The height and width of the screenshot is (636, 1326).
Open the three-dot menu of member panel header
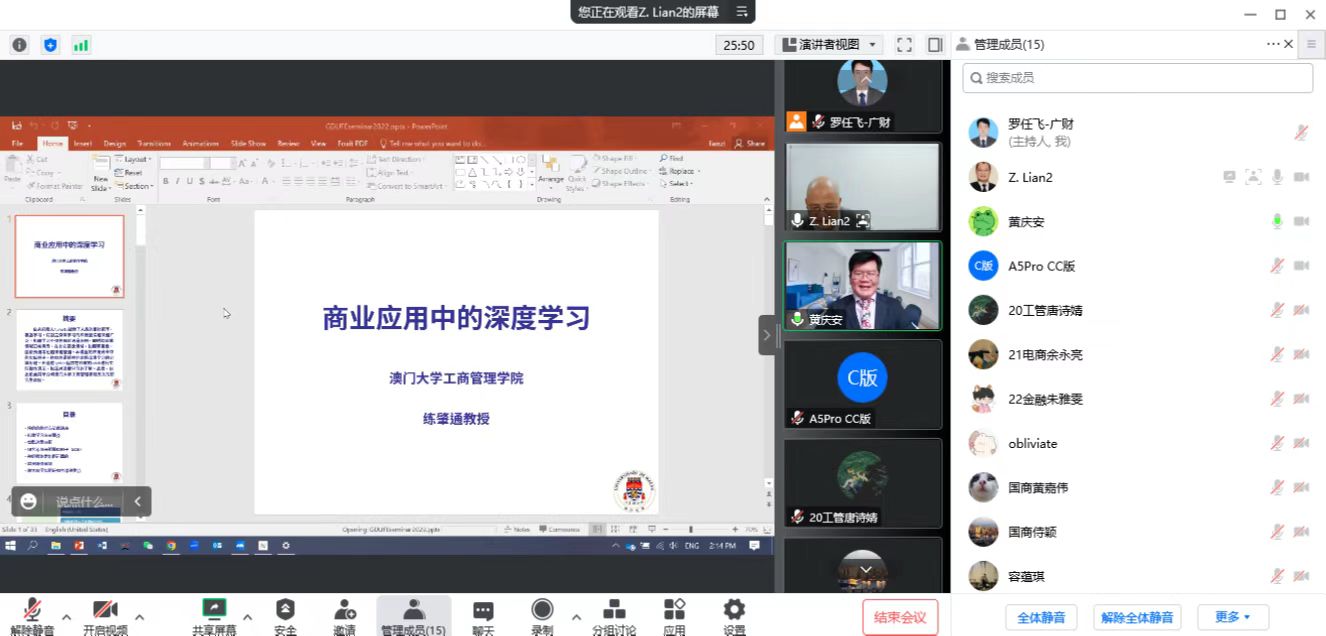click(1273, 44)
